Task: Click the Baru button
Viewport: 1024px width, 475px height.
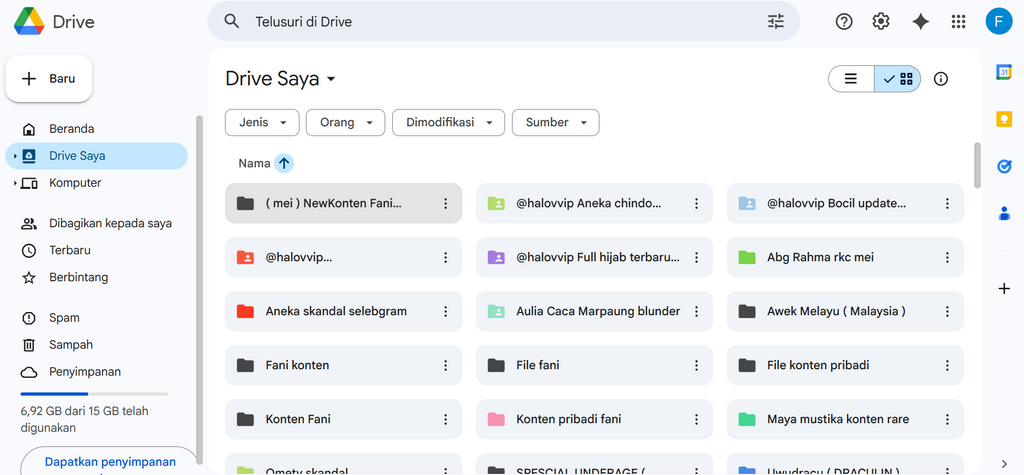Action: tap(49, 79)
